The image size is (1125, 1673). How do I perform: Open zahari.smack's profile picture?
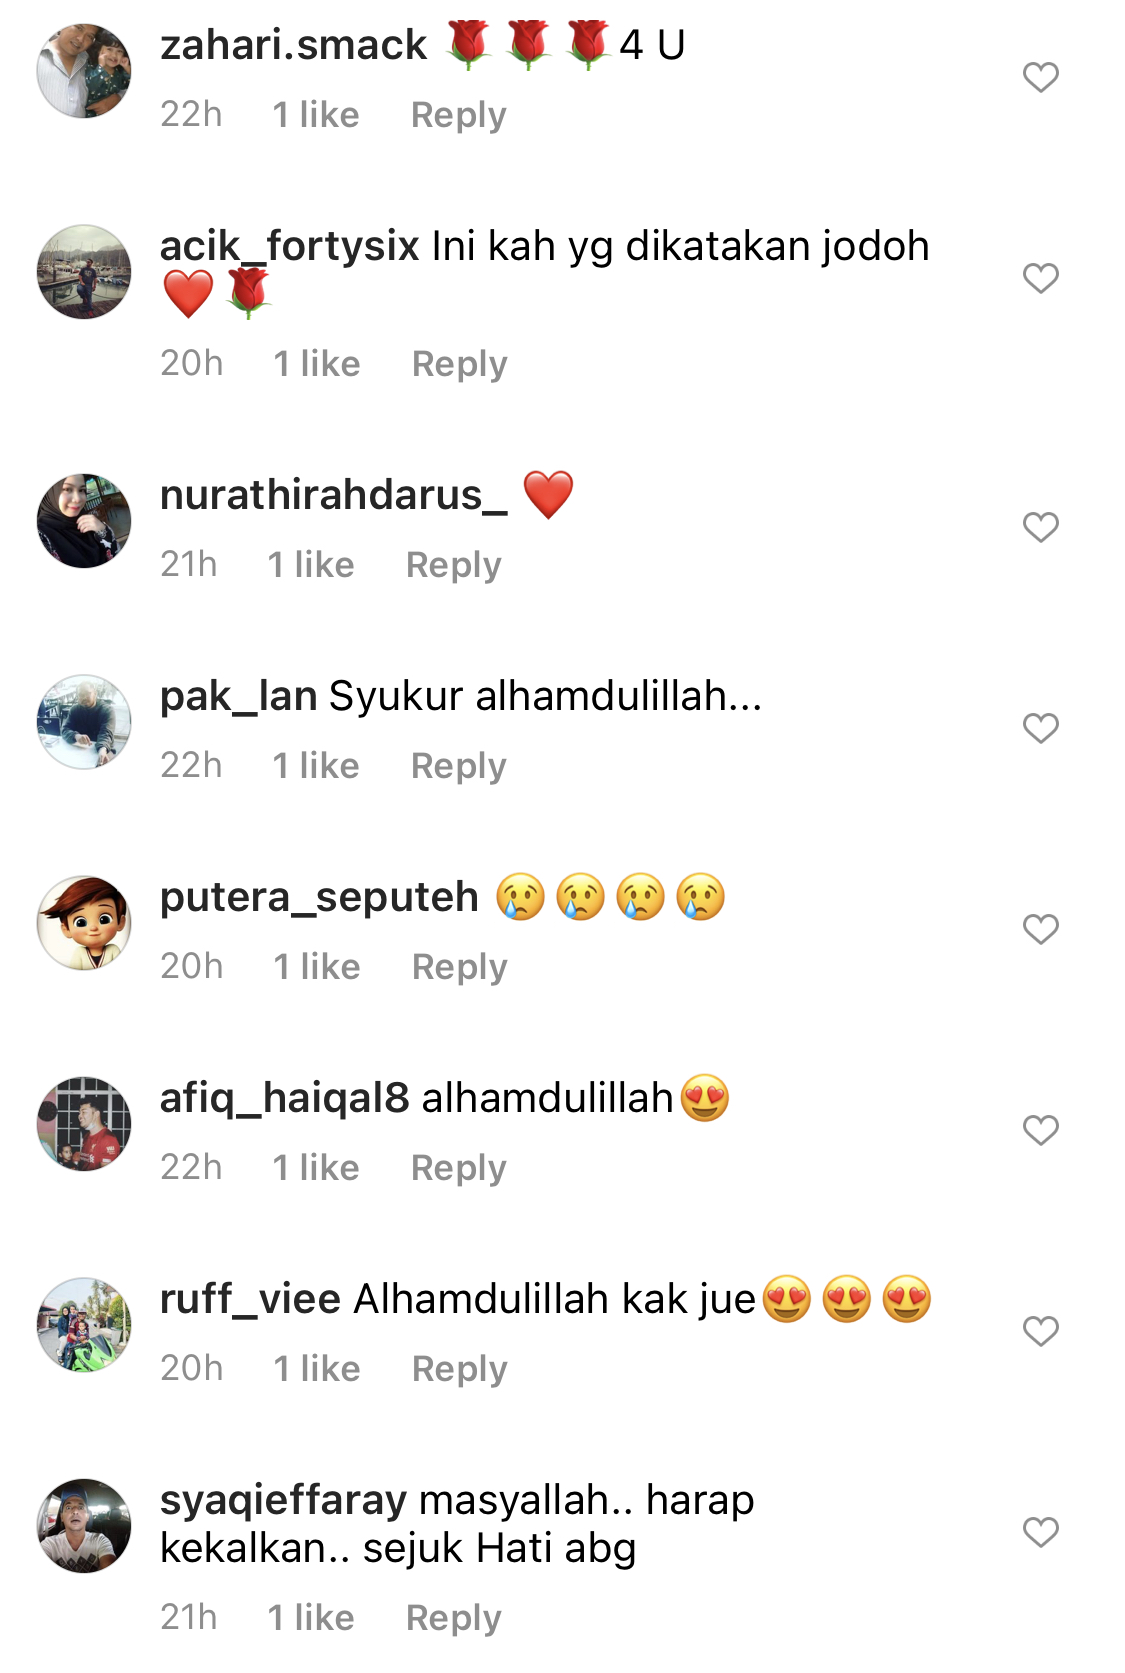(x=84, y=71)
